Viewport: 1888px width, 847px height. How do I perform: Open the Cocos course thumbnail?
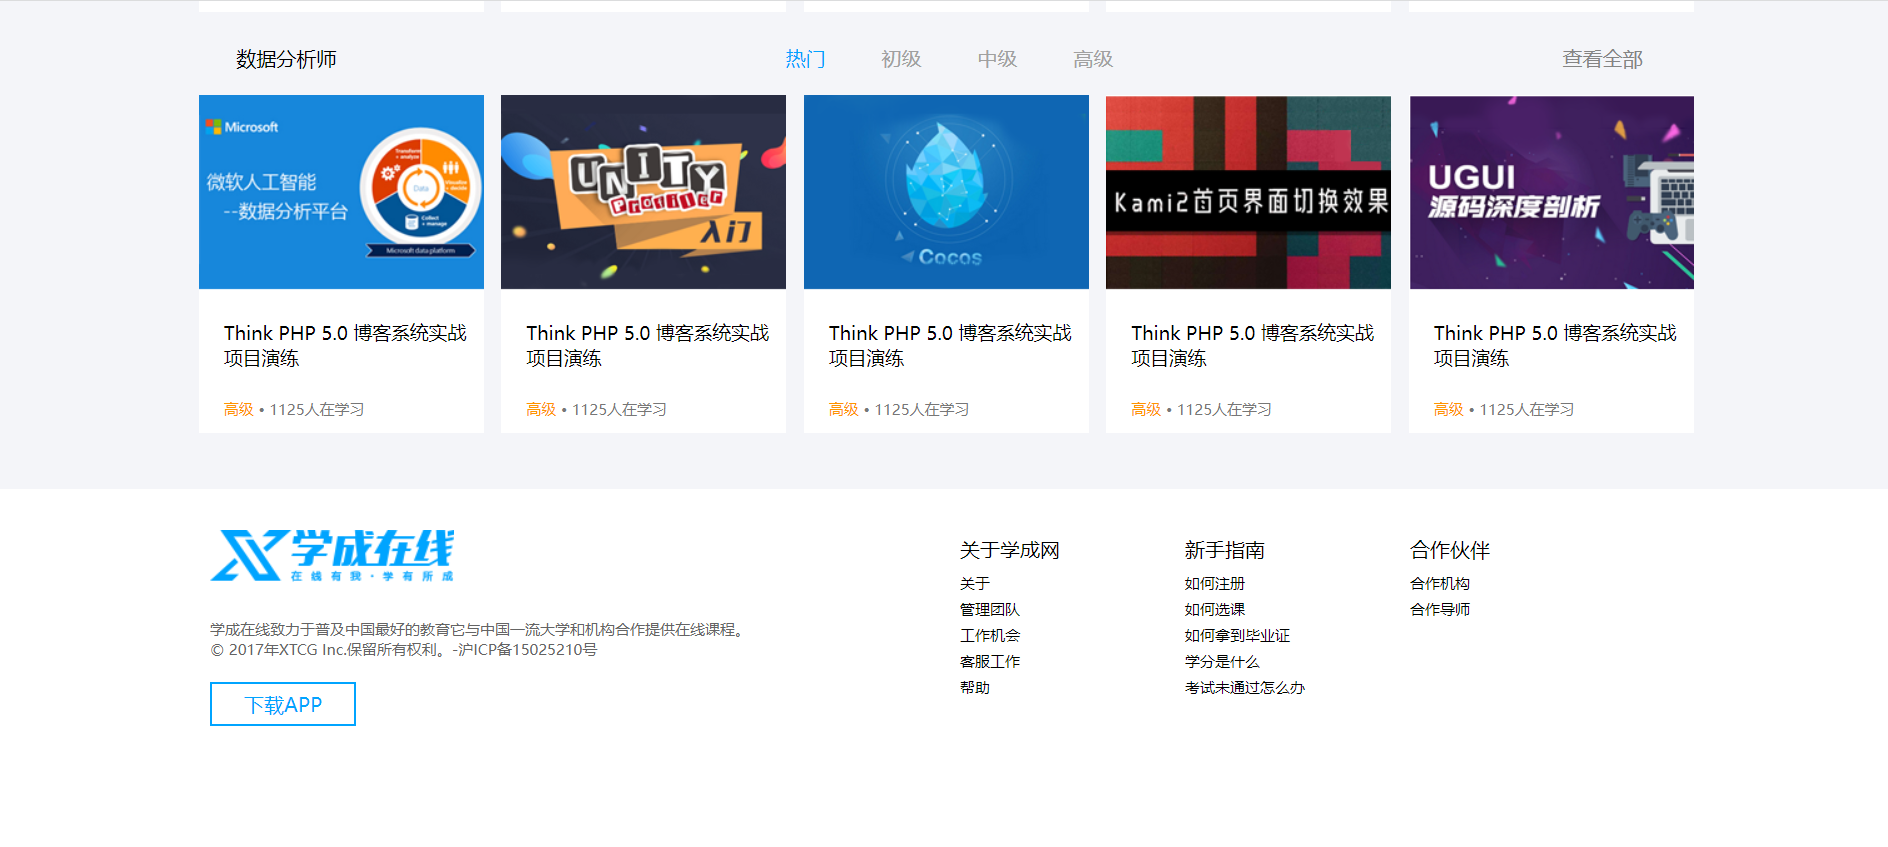946,192
